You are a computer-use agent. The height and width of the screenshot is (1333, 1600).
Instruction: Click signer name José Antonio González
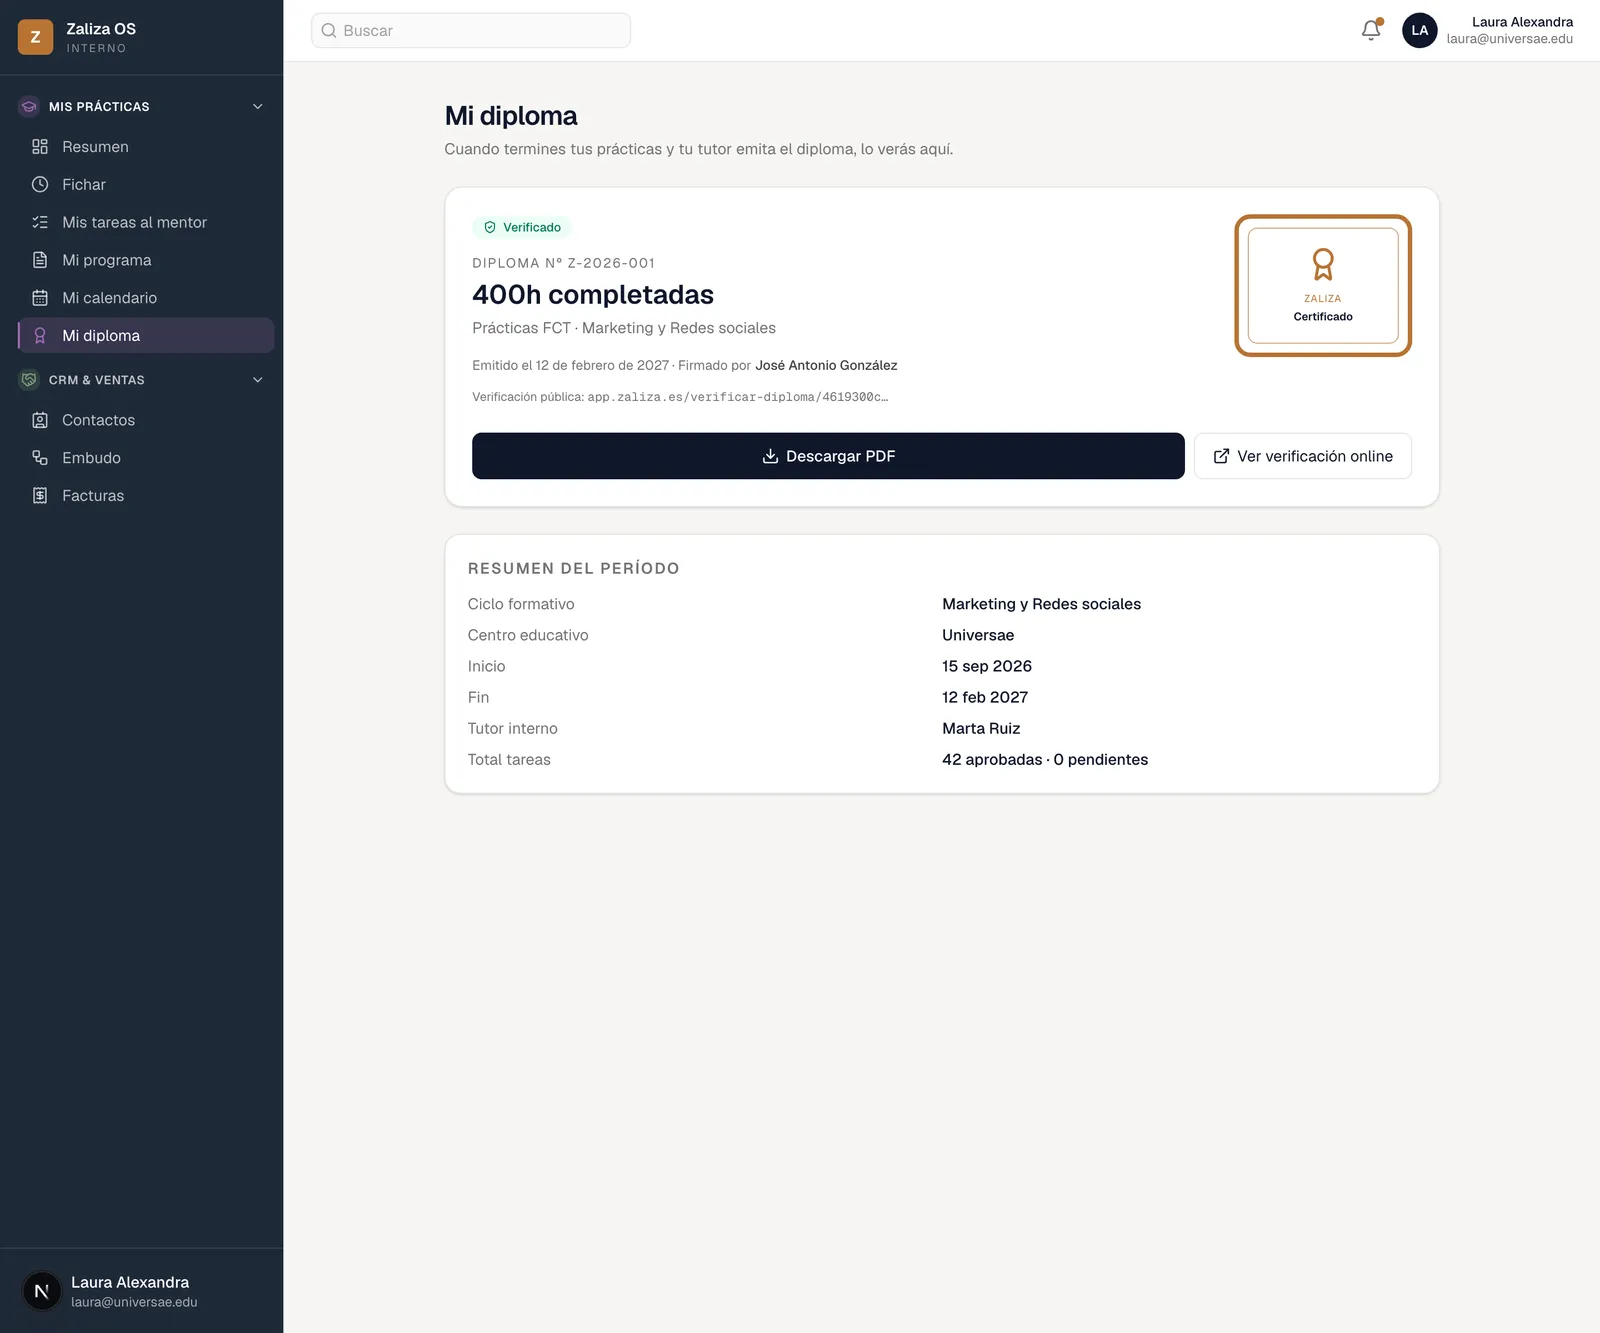click(x=826, y=365)
